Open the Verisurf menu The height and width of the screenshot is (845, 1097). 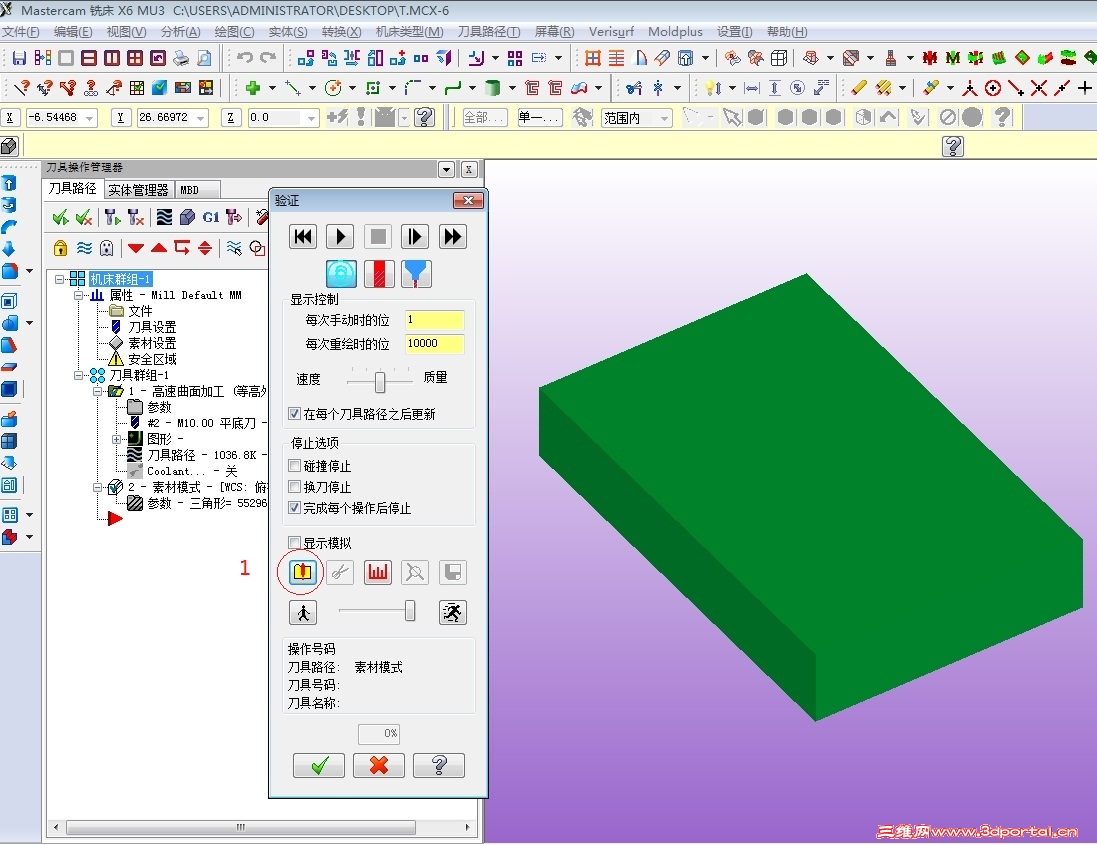[x=611, y=31]
